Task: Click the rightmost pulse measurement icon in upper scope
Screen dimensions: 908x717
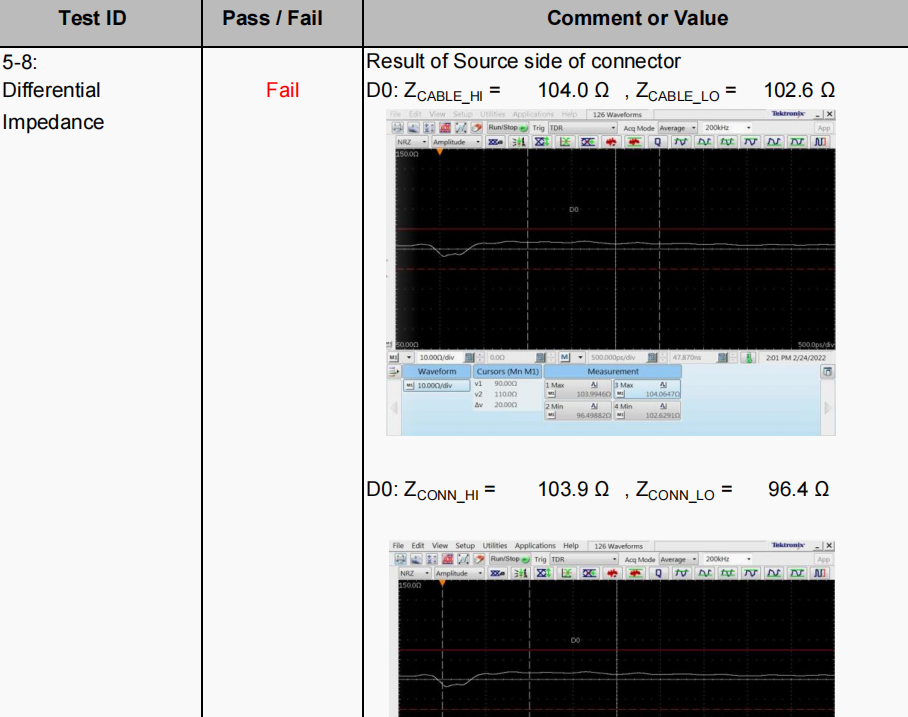Action: coord(820,142)
